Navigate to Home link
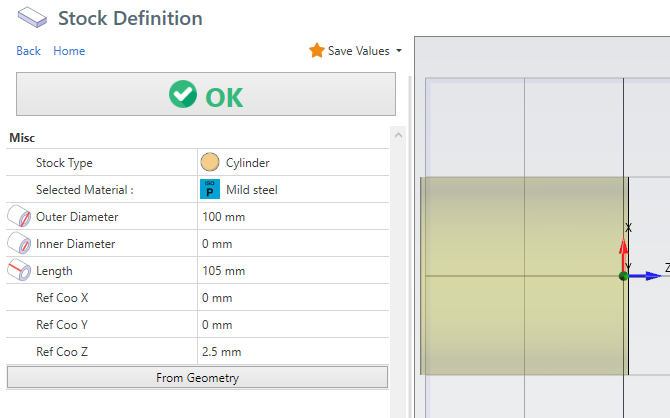The width and height of the screenshot is (670, 418). click(x=69, y=51)
